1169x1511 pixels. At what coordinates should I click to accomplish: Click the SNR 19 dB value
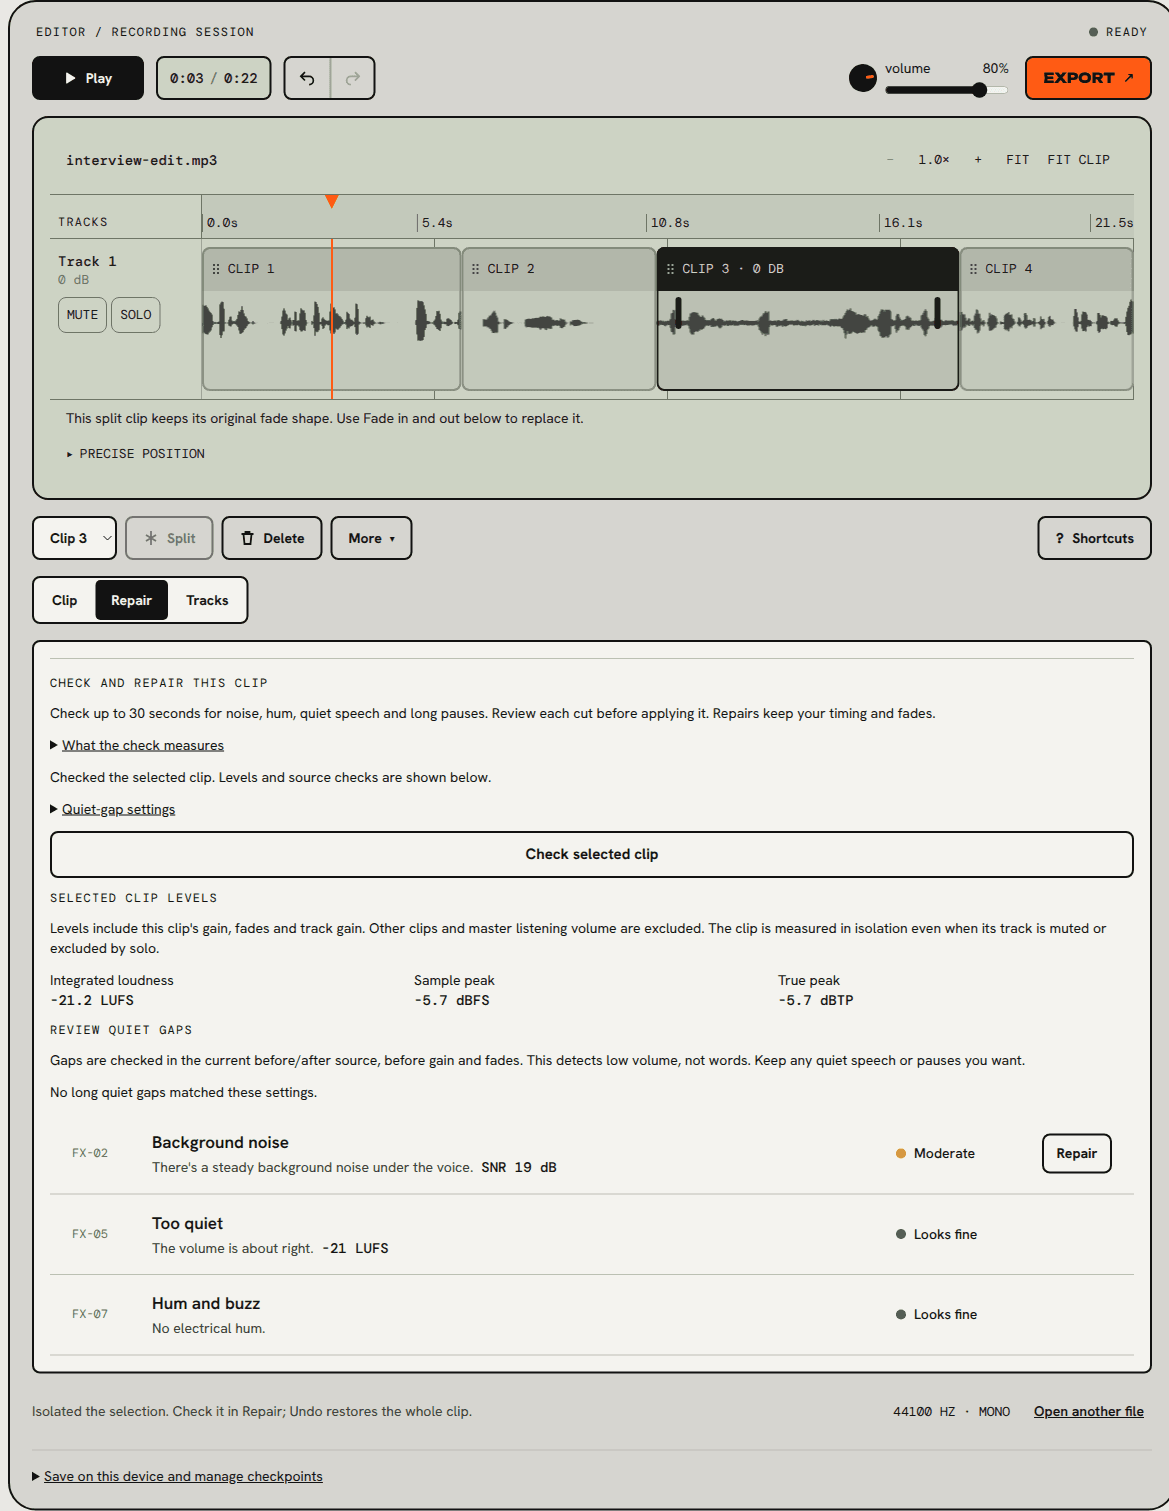(x=519, y=1168)
